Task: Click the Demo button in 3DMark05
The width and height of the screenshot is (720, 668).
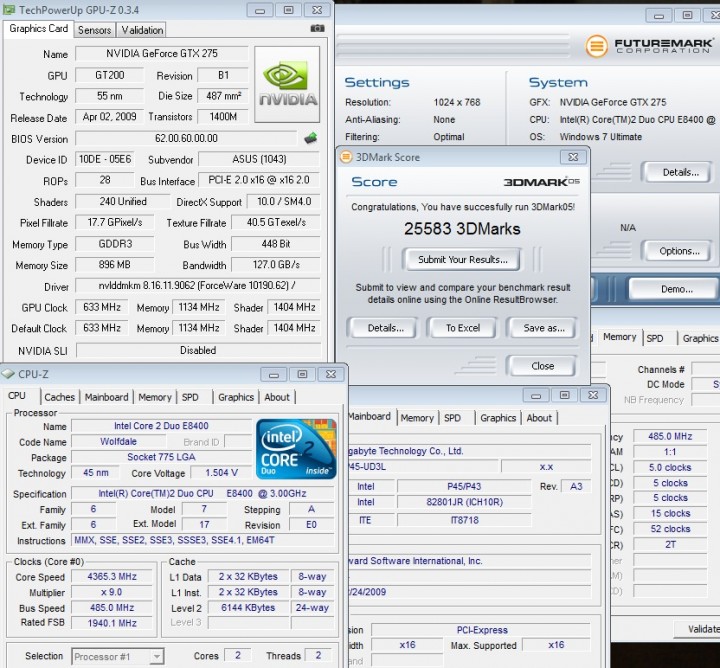Action: click(676, 289)
